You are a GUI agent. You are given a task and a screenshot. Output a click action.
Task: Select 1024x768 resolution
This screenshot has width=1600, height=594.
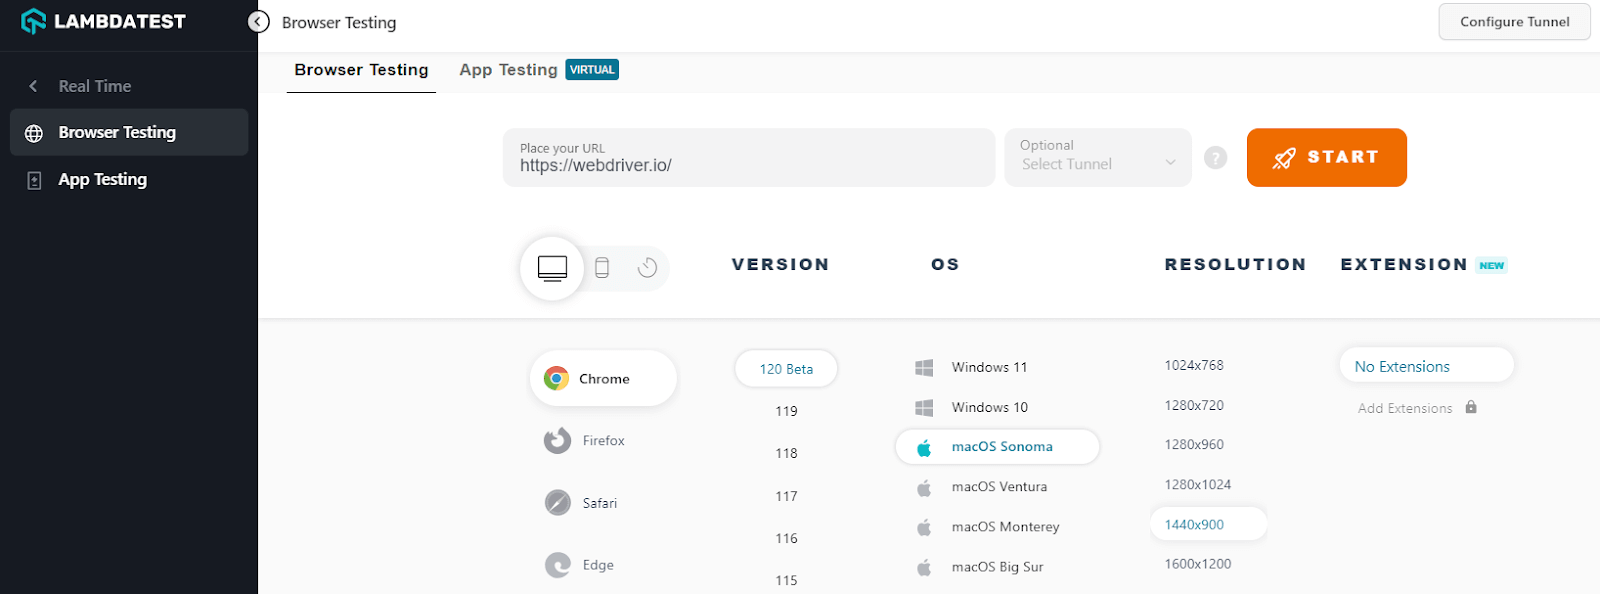[1194, 365]
